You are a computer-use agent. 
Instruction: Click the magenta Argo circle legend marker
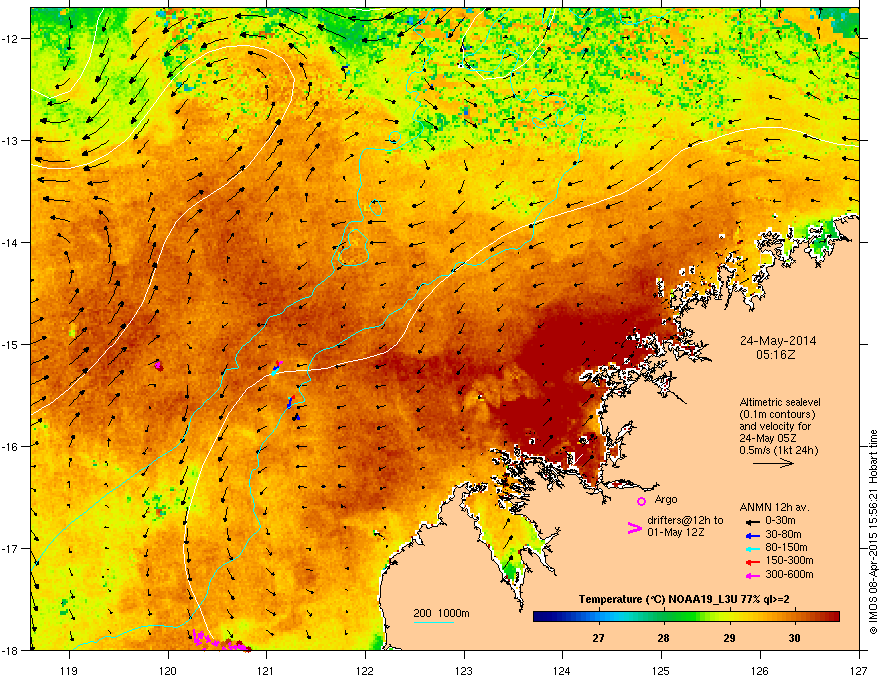(x=641, y=501)
